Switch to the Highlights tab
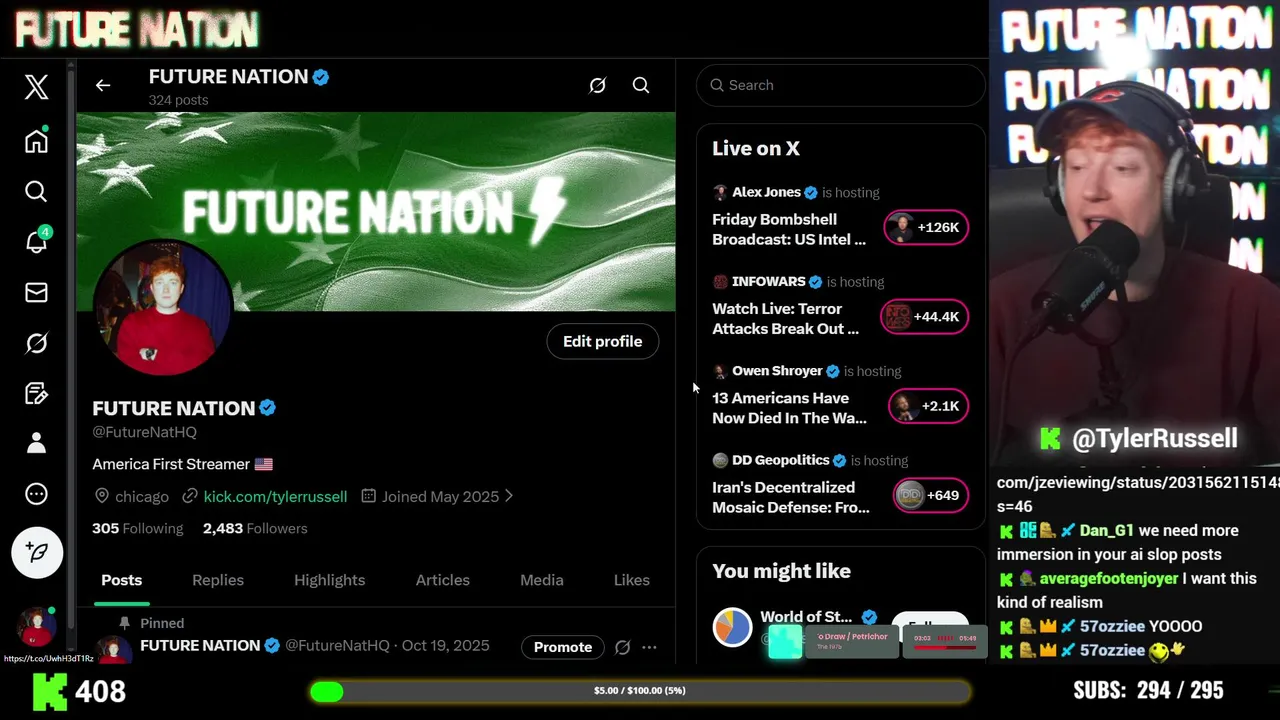The width and height of the screenshot is (1280, 720). [x=329, y=580]
